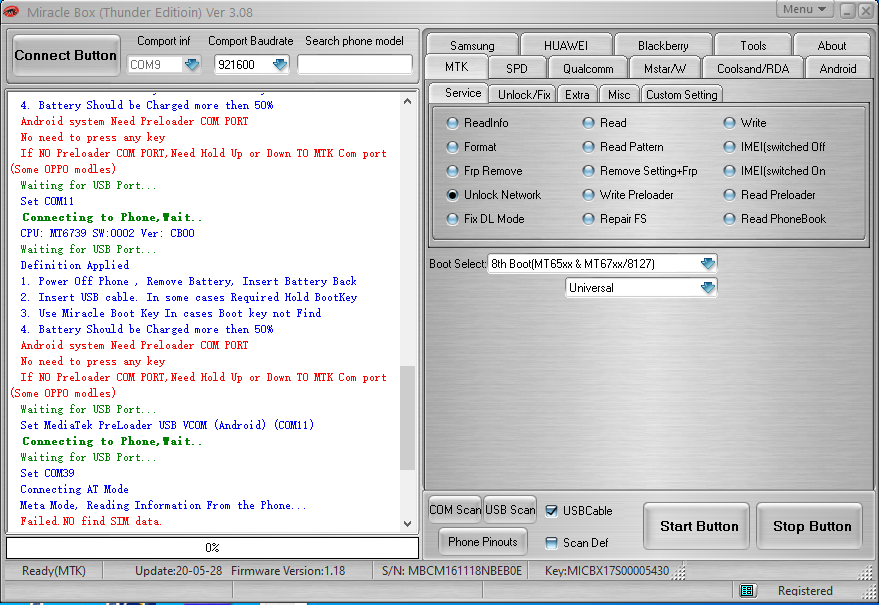
Task: Open the Comport Baudrate dropdown arrow
Action: [280, 64]
